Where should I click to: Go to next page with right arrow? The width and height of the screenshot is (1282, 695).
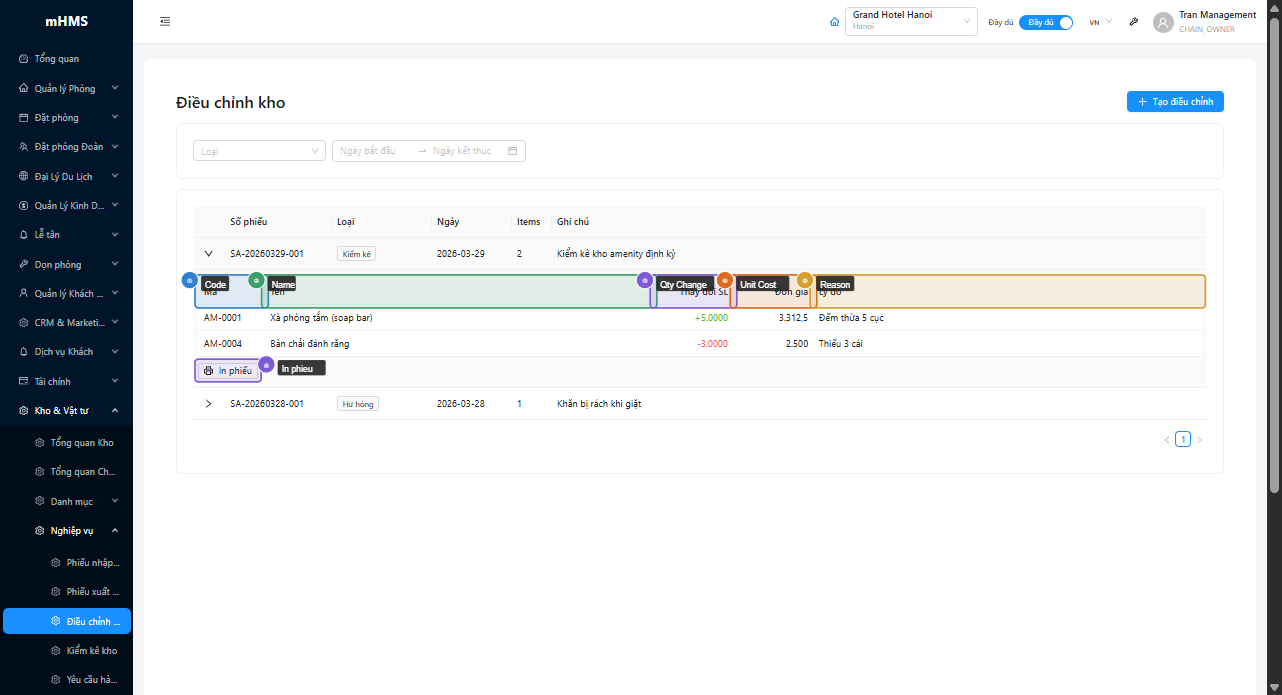(1199, 440)
